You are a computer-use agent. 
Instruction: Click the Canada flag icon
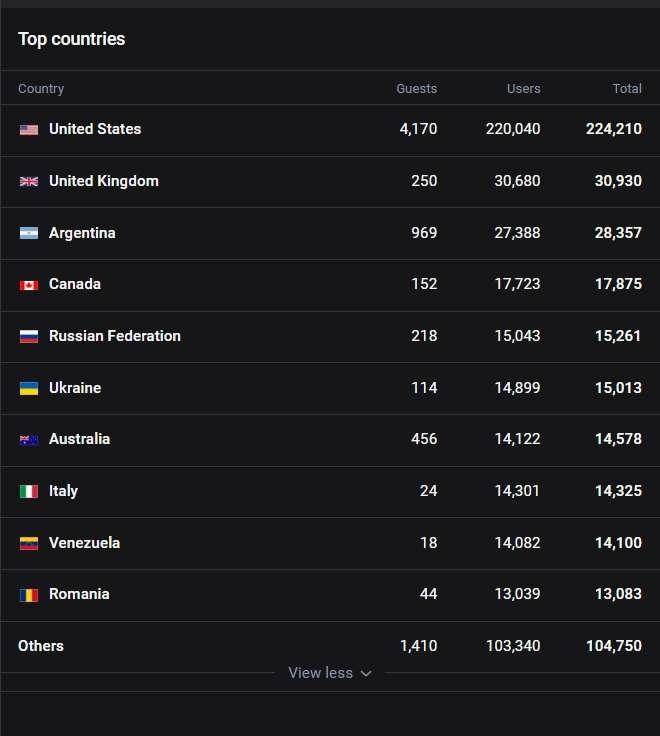[x=29, y=285]
